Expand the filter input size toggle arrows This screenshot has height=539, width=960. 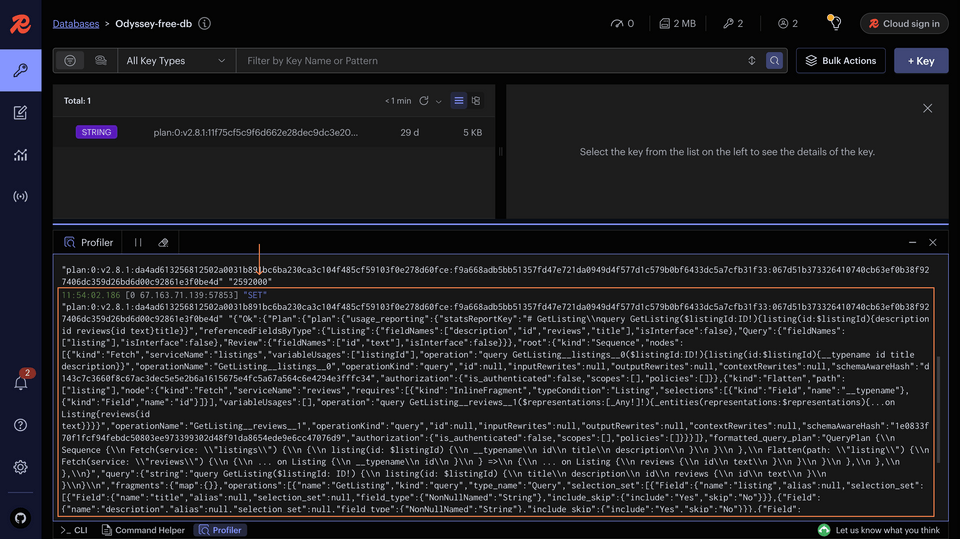pyautogui.click(x=752, y=61)
